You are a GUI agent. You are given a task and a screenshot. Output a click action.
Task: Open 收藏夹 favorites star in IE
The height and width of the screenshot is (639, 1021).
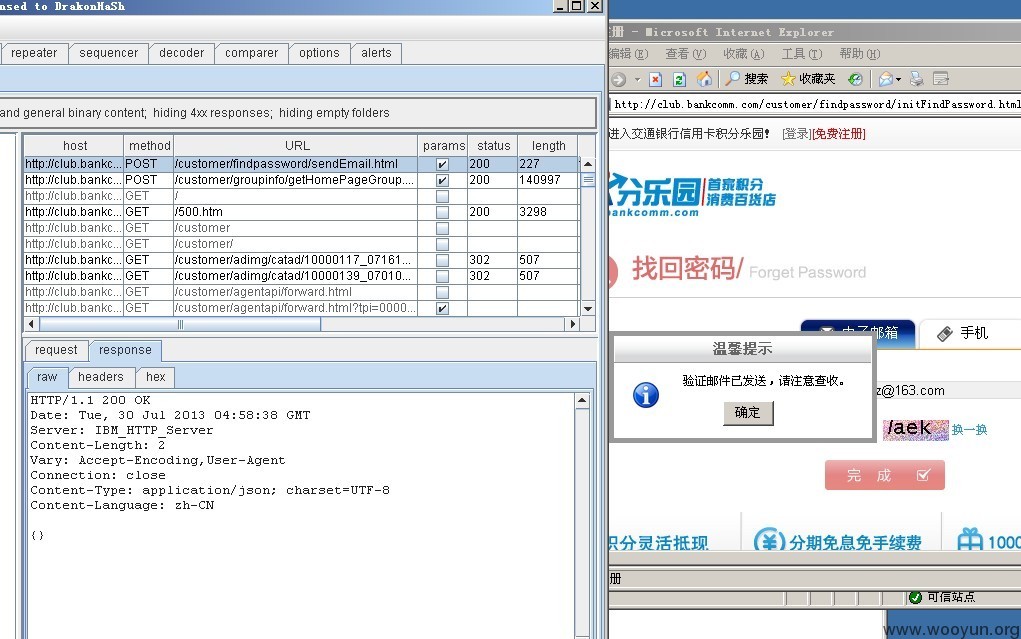click(x=788, y=79)
